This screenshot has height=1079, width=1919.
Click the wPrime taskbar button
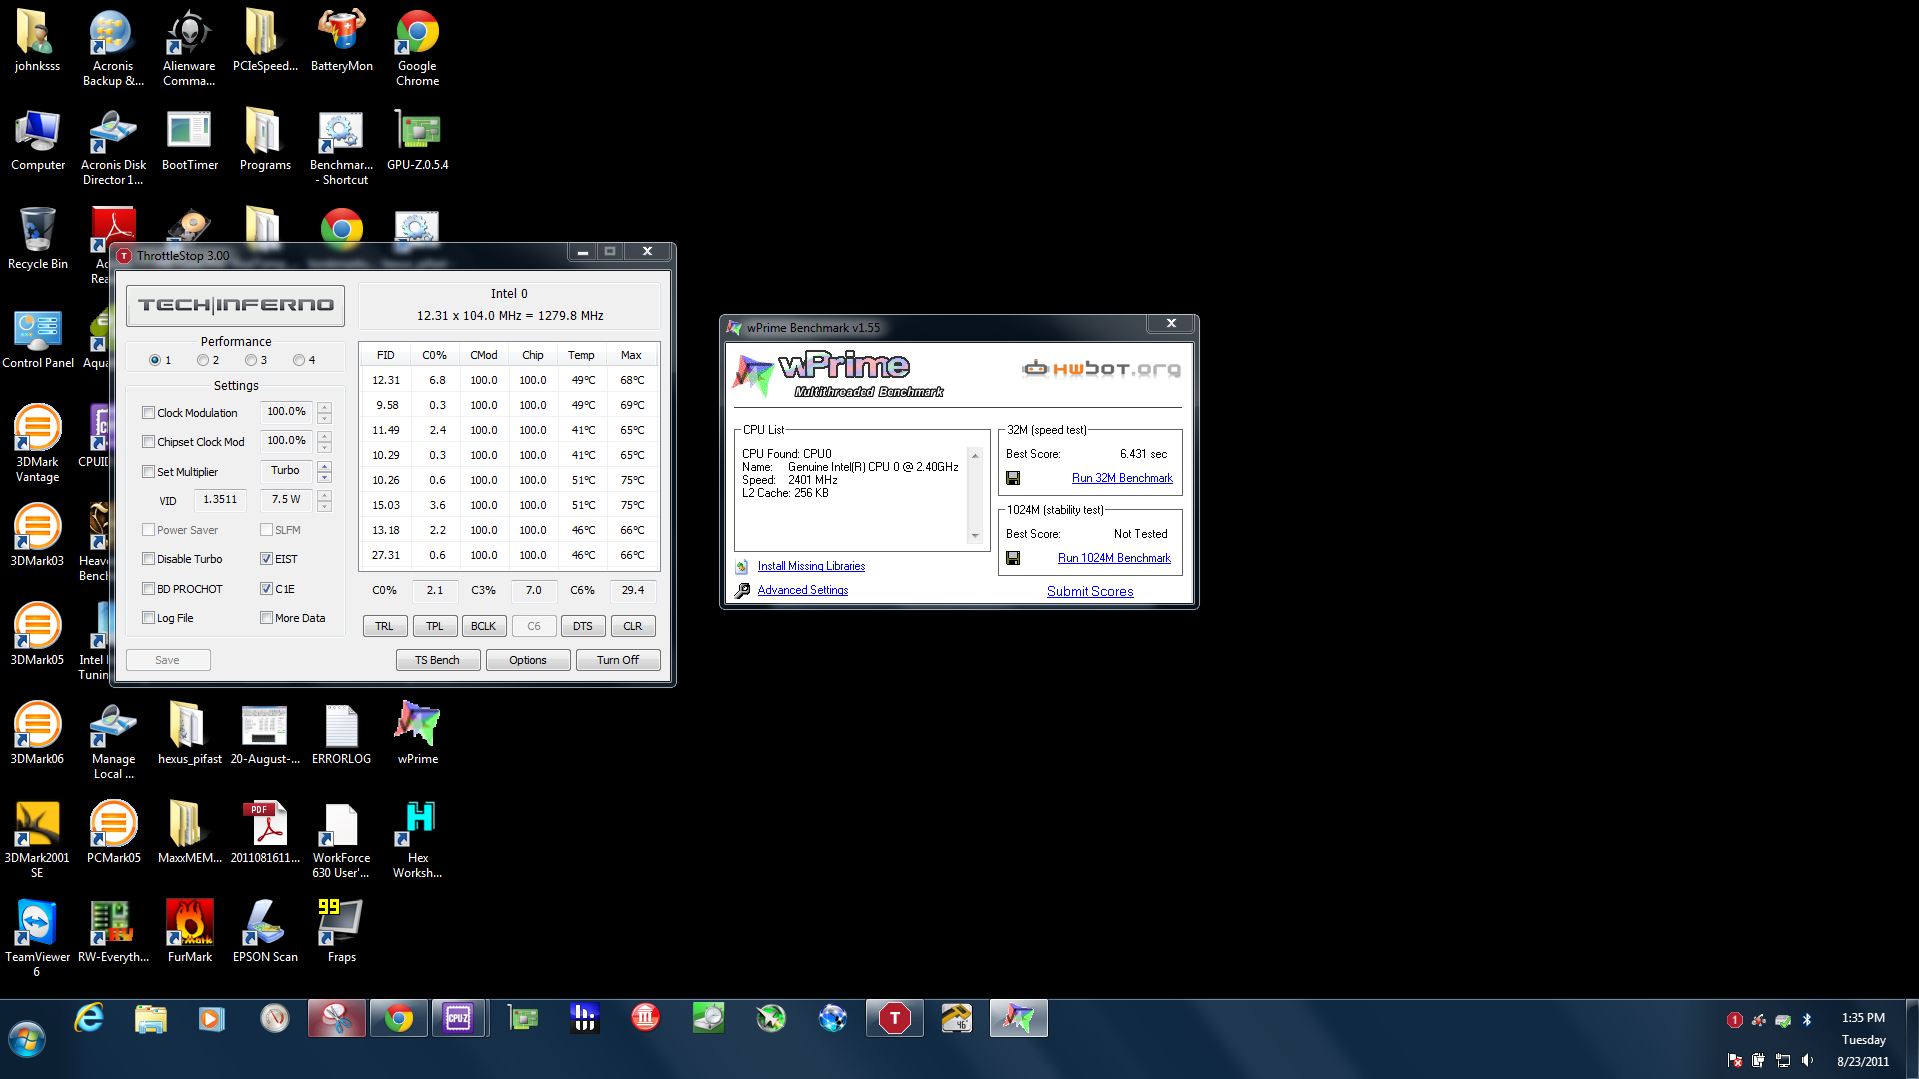(1018, 1018)
